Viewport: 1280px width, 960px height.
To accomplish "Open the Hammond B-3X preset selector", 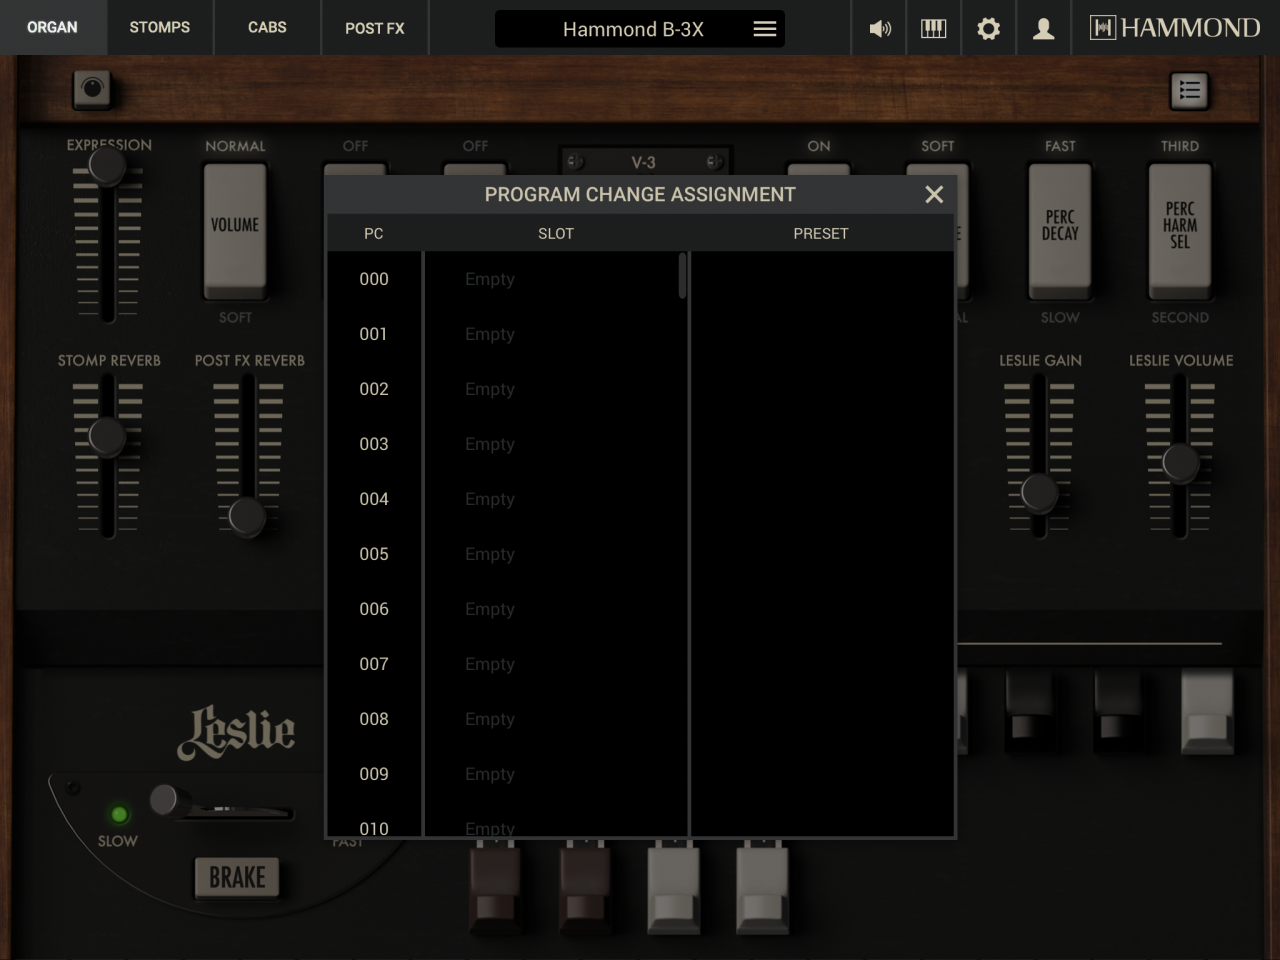I will coord(640,29).
